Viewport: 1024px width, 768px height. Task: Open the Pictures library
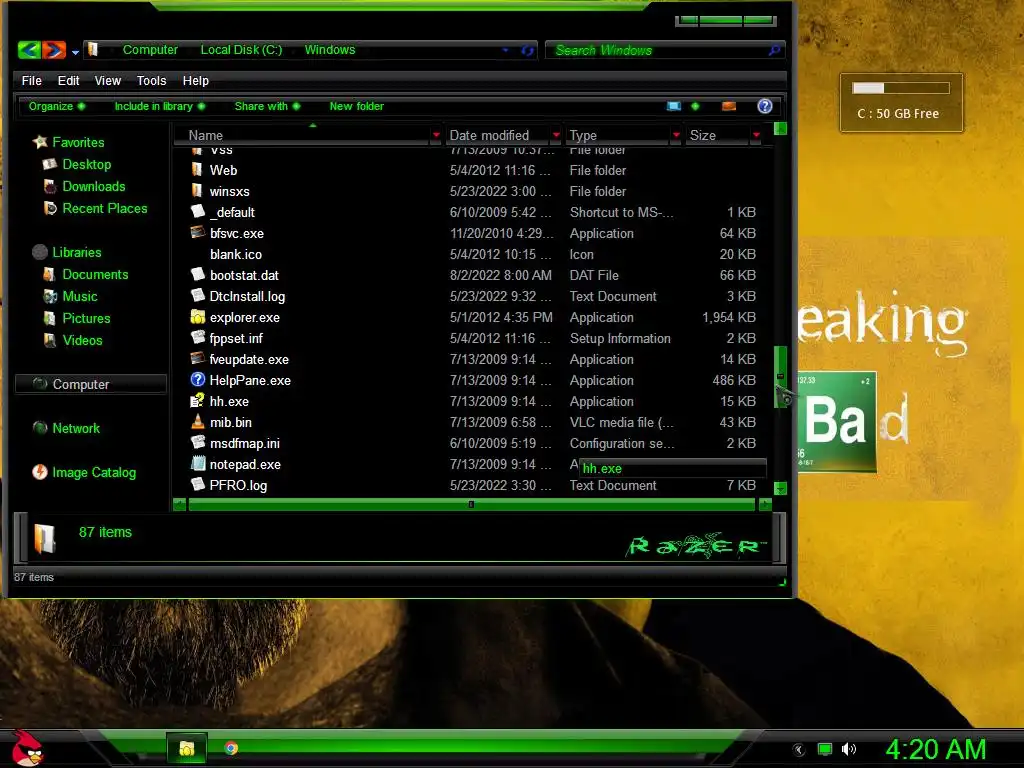[86, 318]
